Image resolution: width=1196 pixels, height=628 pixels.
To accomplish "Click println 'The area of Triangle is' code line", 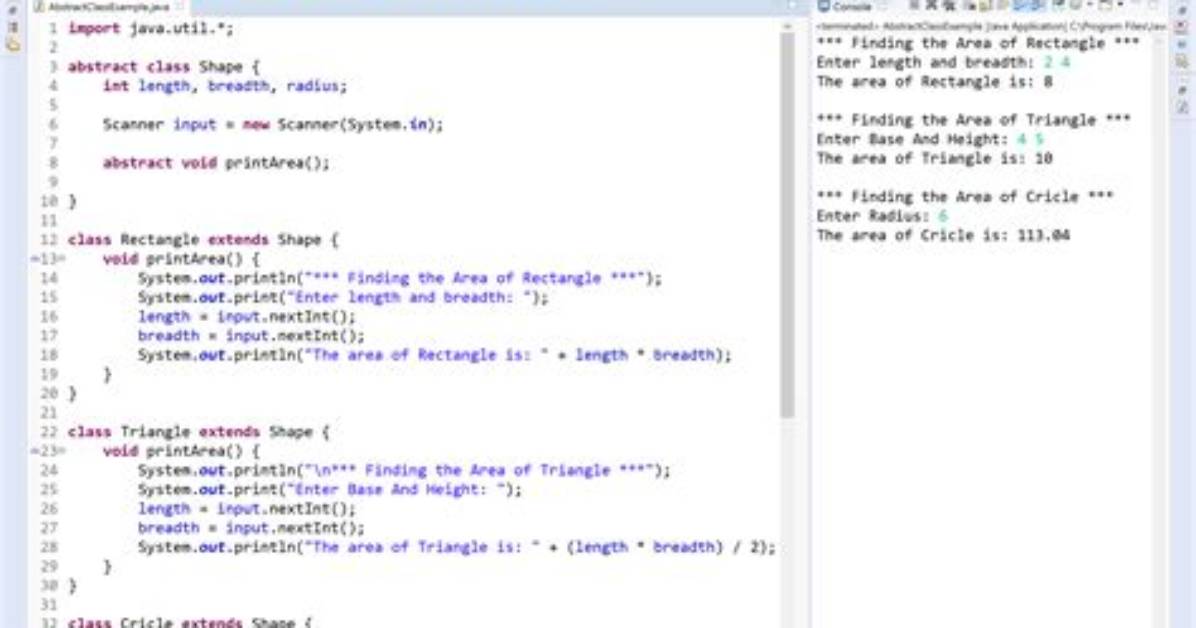I will point(457,547).
